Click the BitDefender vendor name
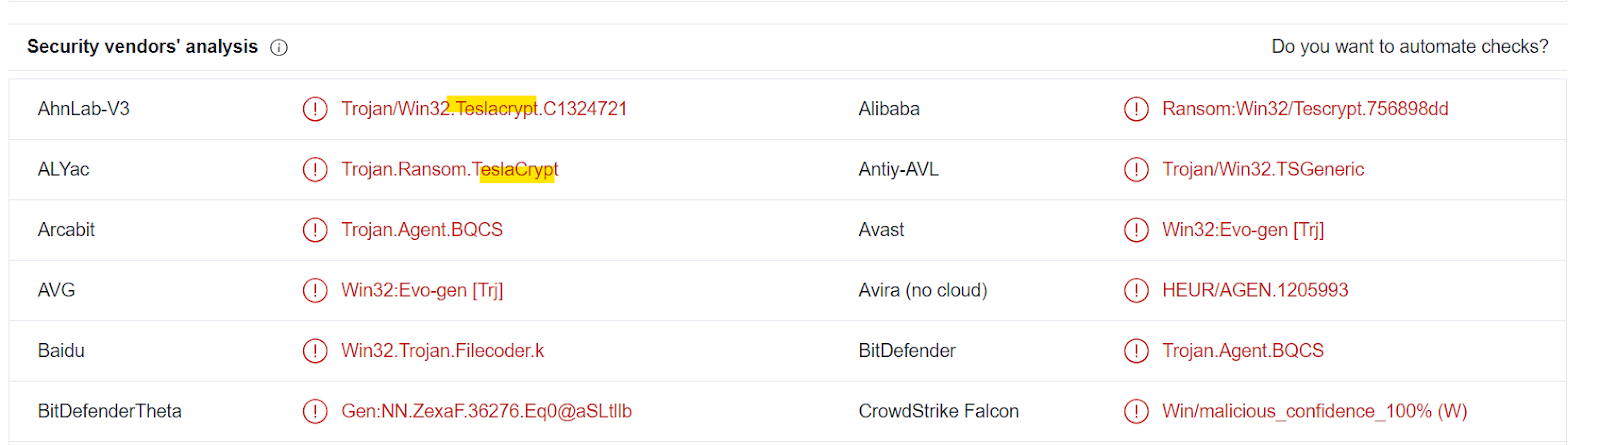 907,351
